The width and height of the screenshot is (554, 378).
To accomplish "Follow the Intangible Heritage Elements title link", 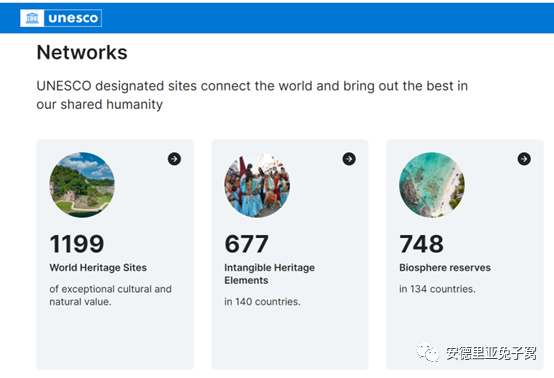I will (x=269, y=274).
